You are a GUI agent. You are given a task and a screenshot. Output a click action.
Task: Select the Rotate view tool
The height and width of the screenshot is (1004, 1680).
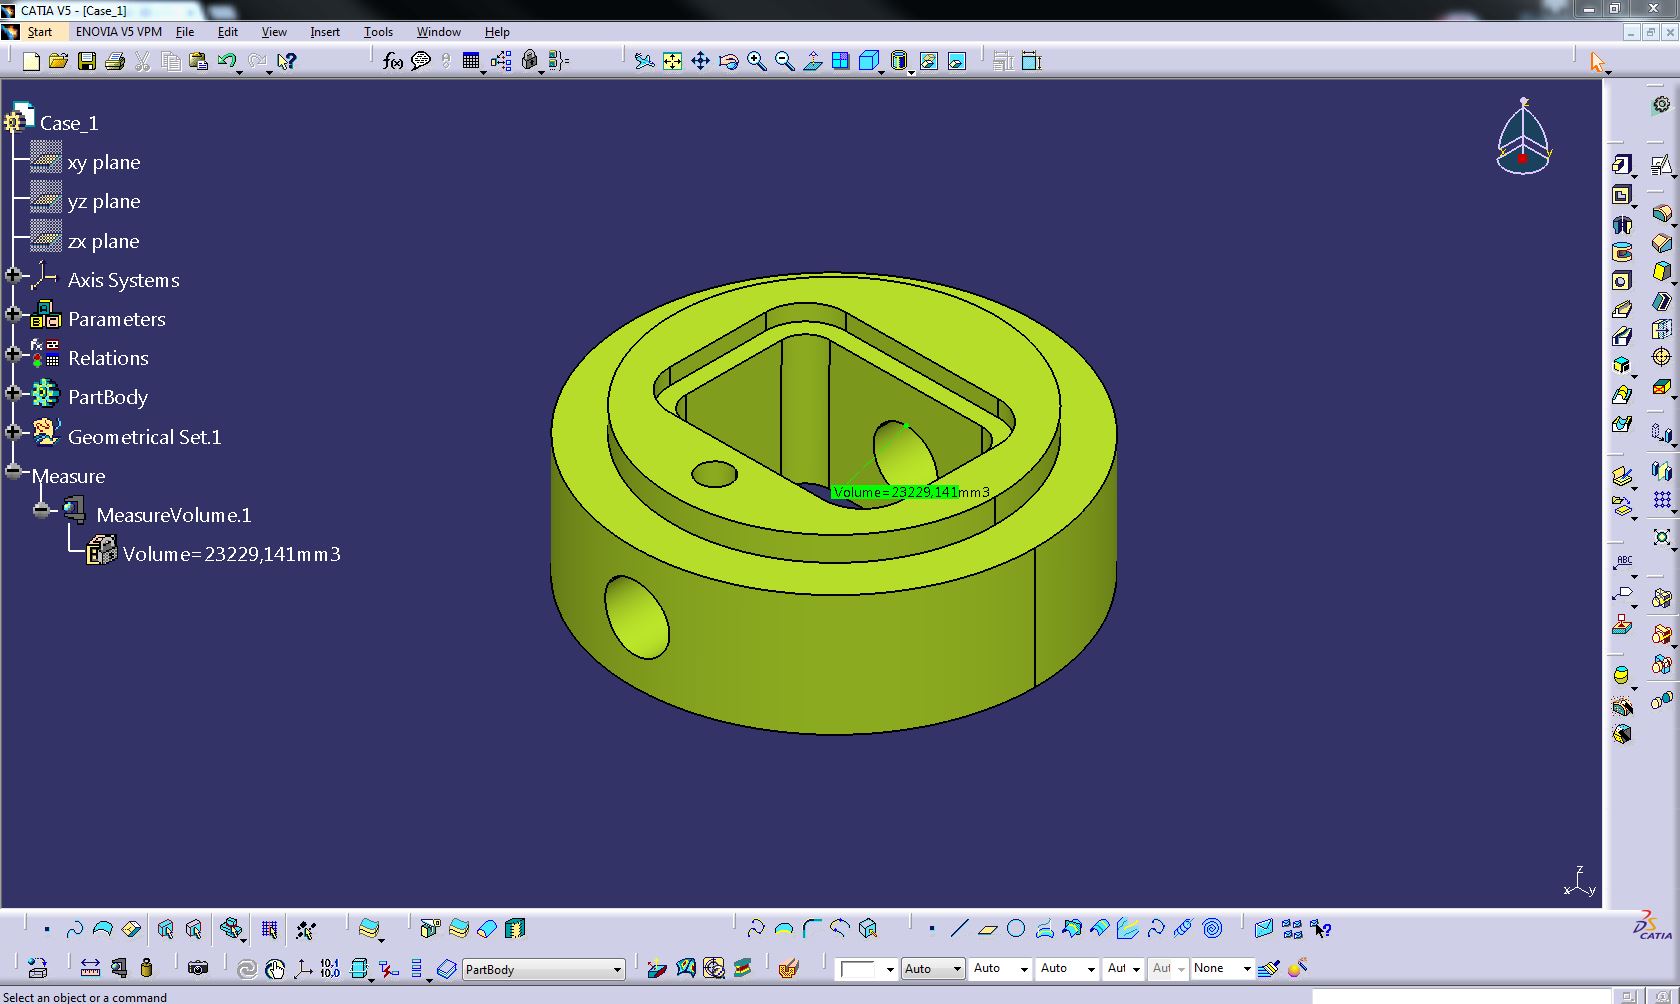[x=729, y=62]
